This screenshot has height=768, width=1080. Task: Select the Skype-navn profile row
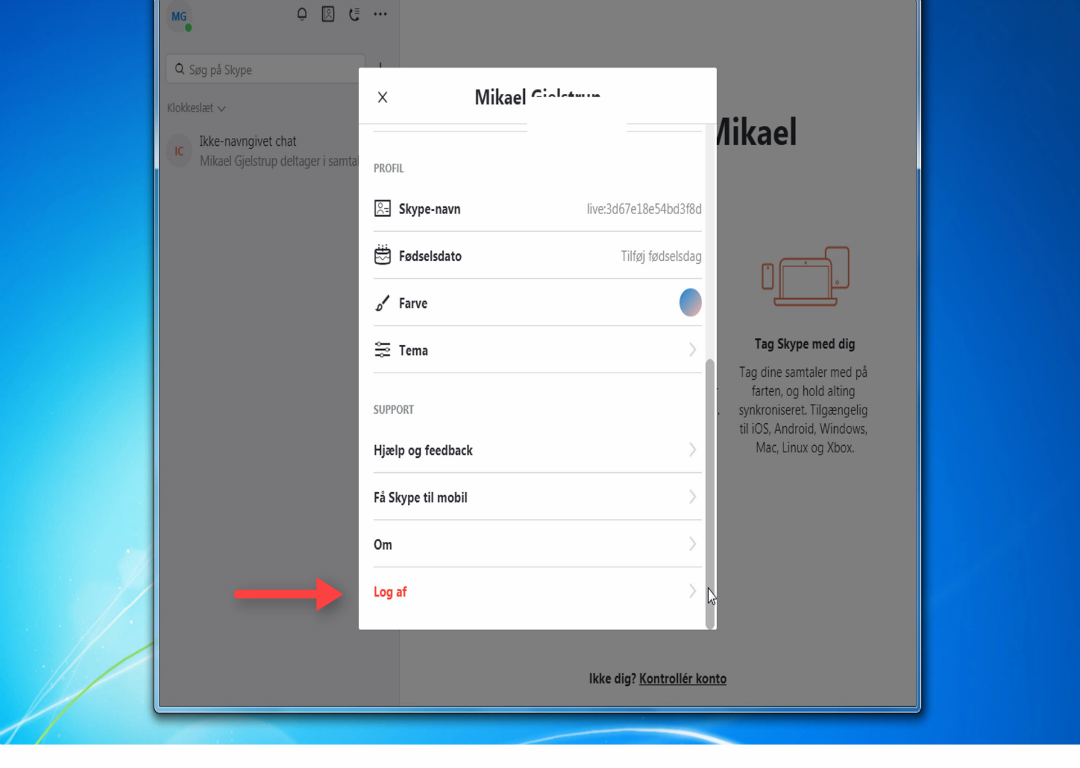click(537, 209)
